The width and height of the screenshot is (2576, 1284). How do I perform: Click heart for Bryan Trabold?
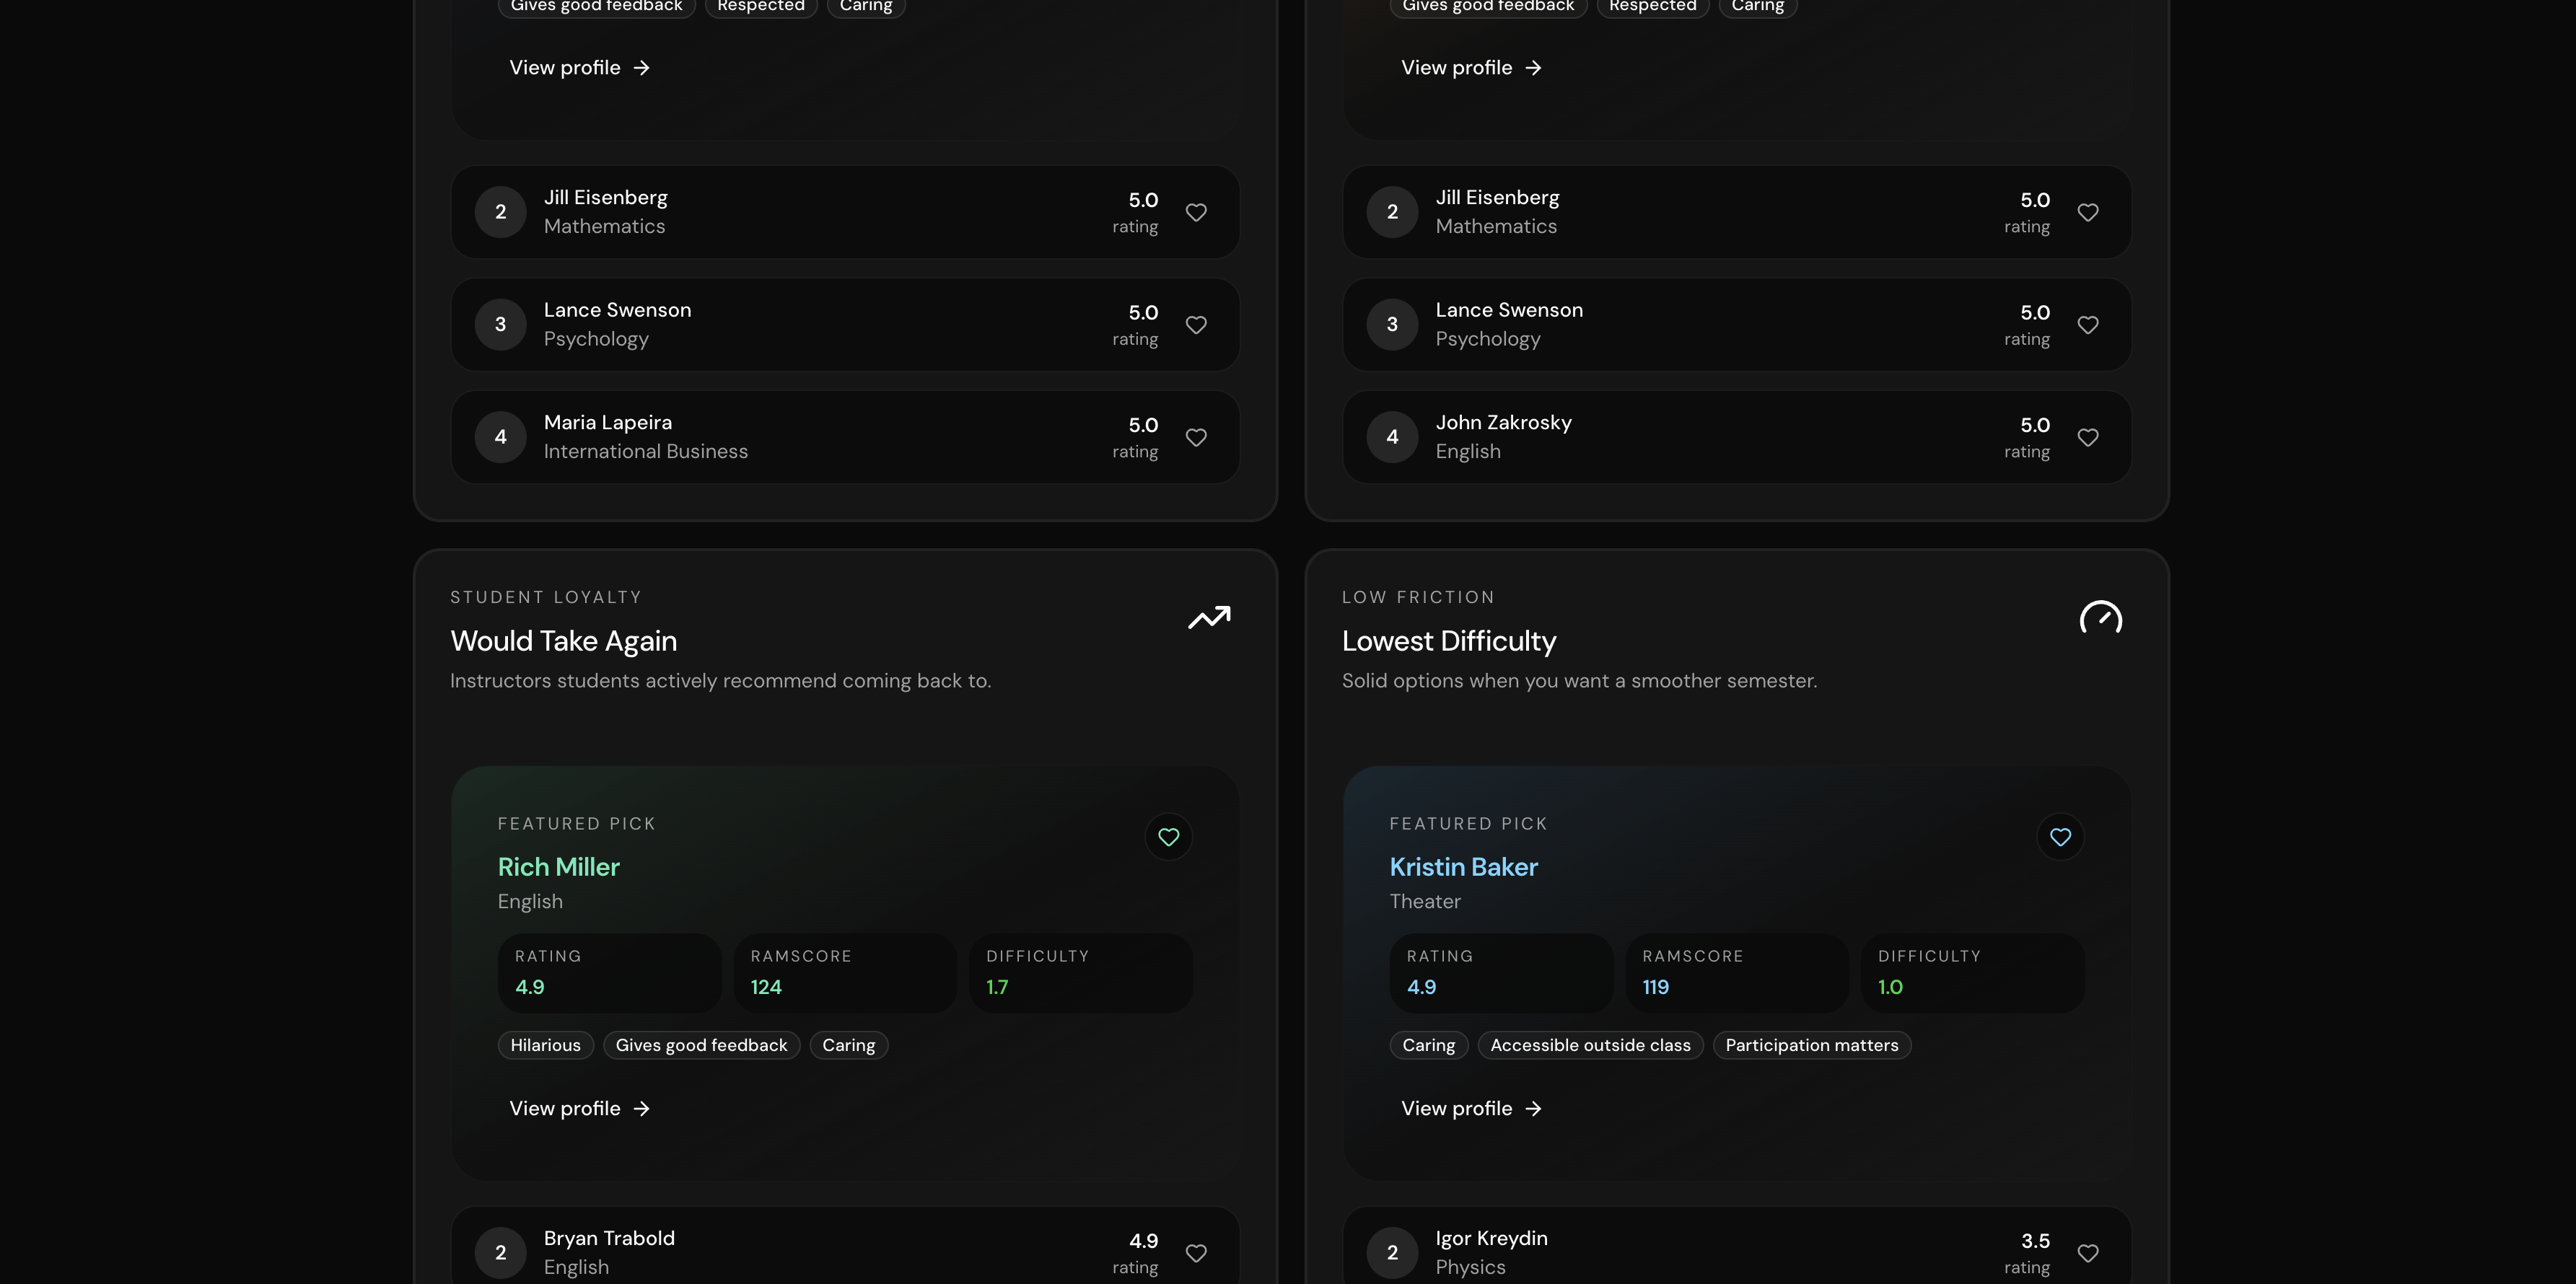tap(1196, 1253)
